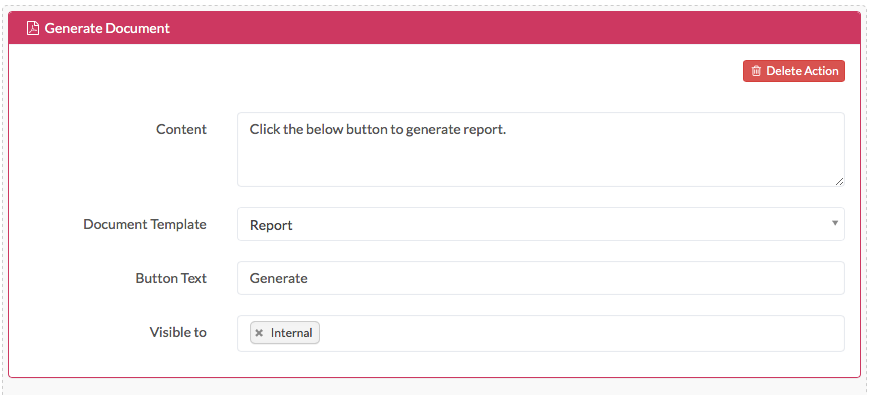The image size is (869, 395).
Task: Click the empty space in the Visible to field
Action: [582, 334]
